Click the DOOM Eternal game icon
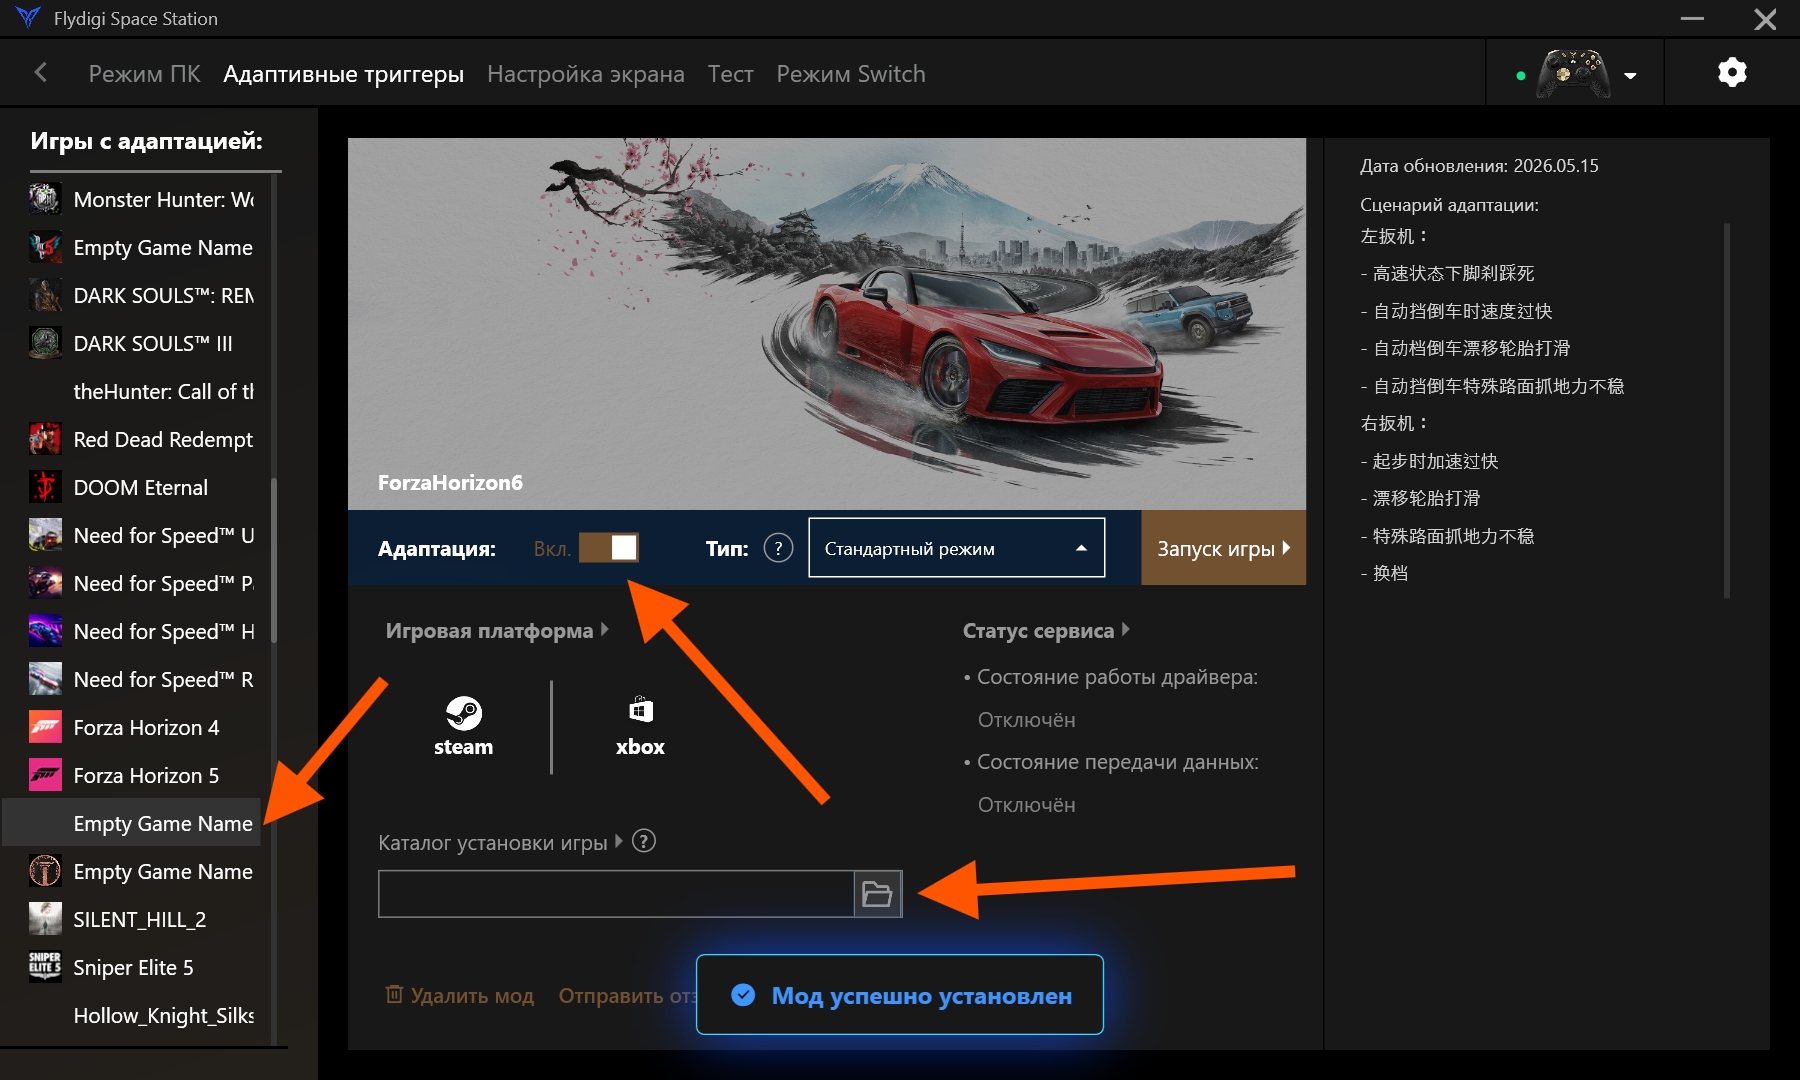The image size is (1800, 1080). point(45,487)
